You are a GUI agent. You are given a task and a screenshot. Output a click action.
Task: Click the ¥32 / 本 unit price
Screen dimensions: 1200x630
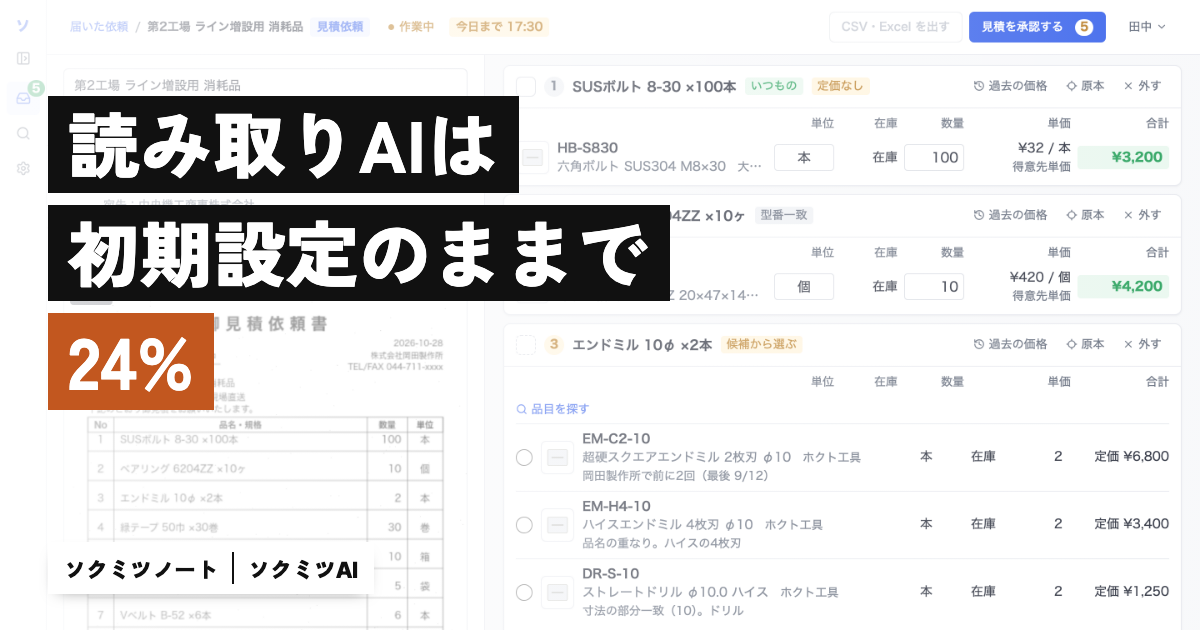click(1043, 148)
